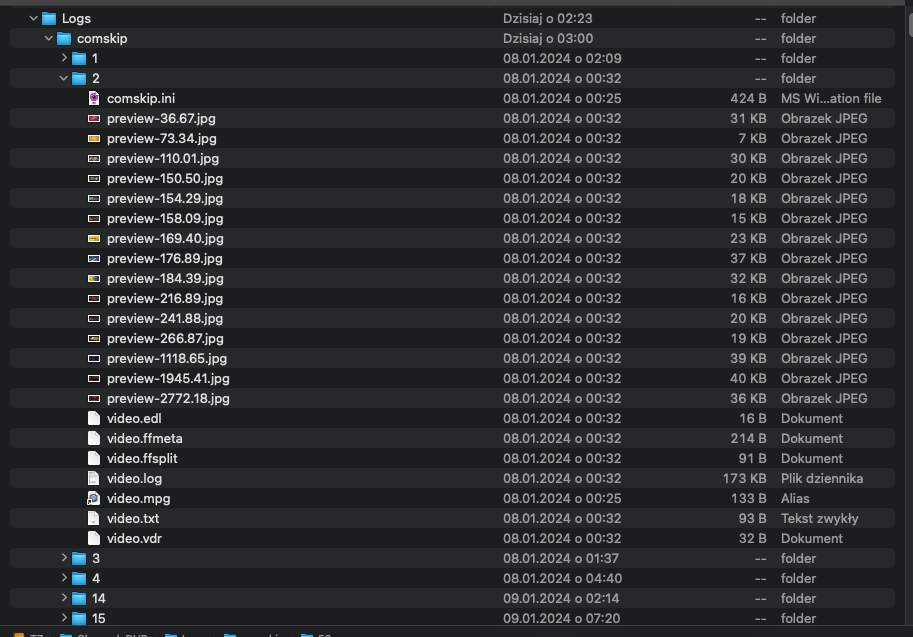Select the video.txt plain text icon
The width and height of the screenshot is (913, 637).
click(x=94, y=518)
